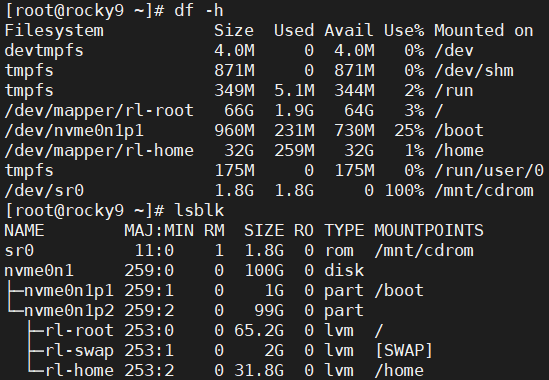Screen dimensions: 549x380
Task: Click the 'rl-swap' volume in lsblk tree
Action: point(79,351)
